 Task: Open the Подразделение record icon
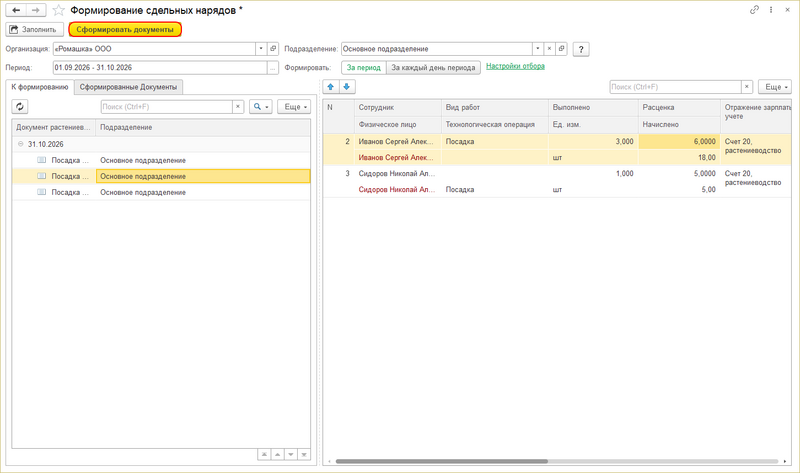561,49
